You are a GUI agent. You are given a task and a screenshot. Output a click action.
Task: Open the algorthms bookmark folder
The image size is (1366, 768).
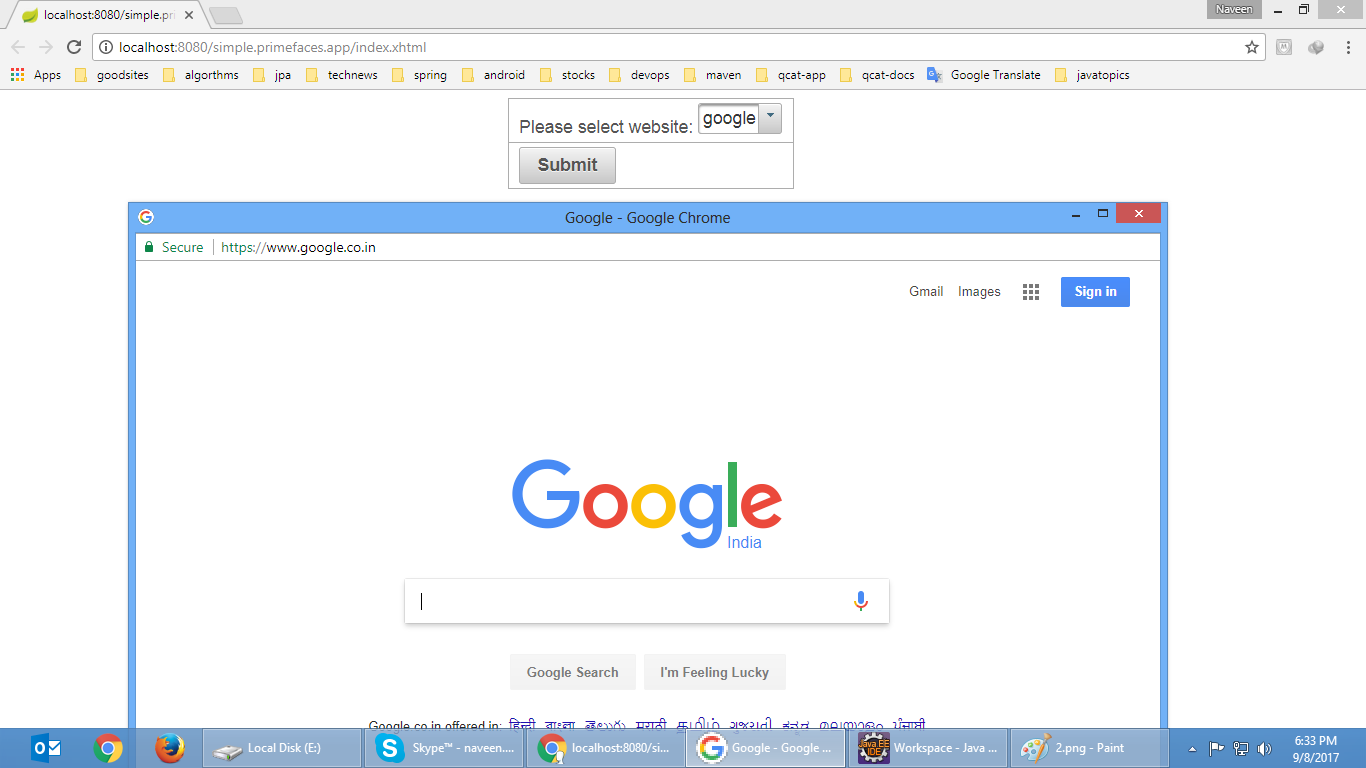click(x=201, y=75)
